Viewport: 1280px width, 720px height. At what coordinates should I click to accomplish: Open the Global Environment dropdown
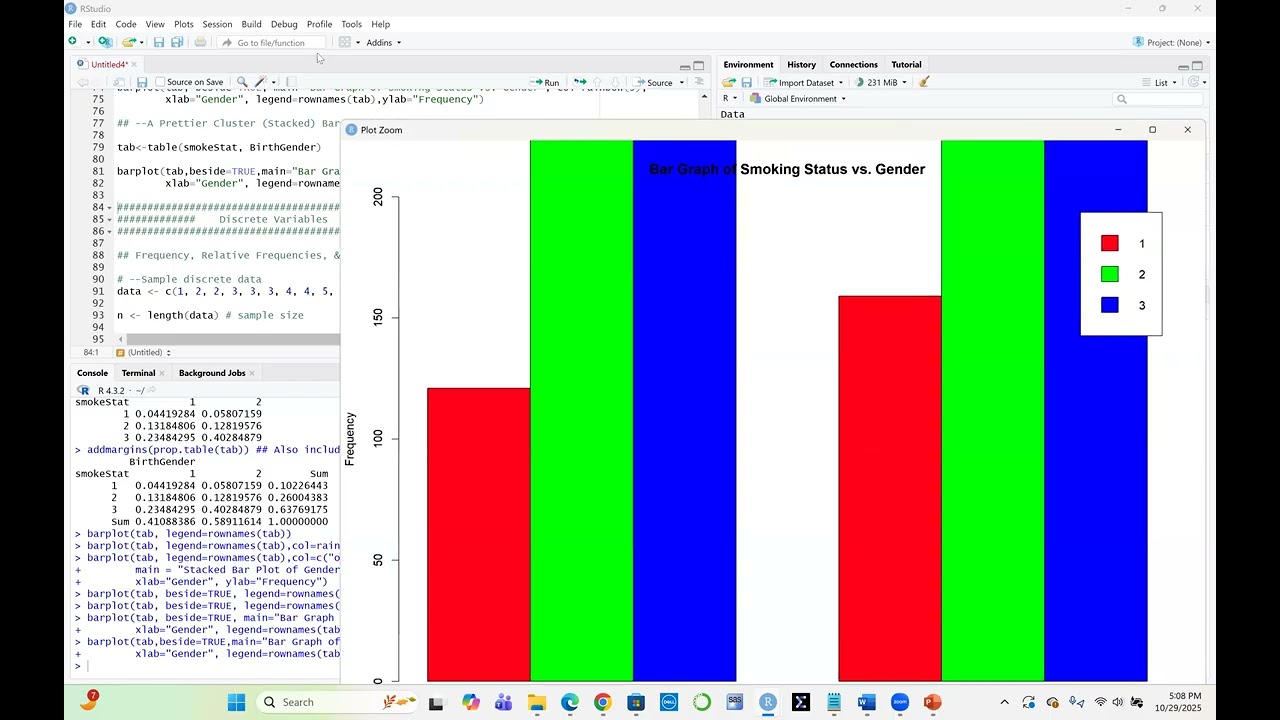tap(798, 98)
